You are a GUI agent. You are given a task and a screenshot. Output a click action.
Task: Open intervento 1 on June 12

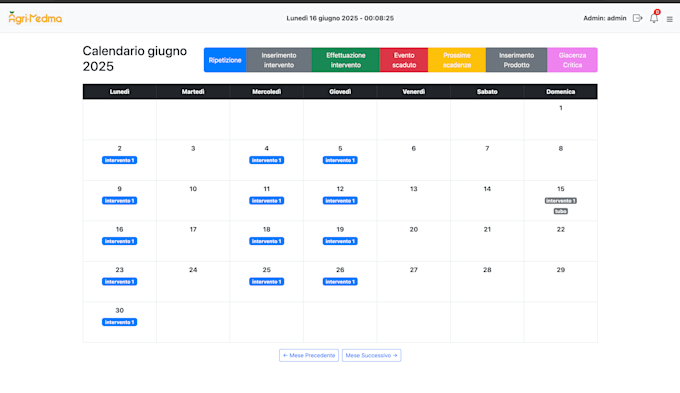click(x=340, y=201)
